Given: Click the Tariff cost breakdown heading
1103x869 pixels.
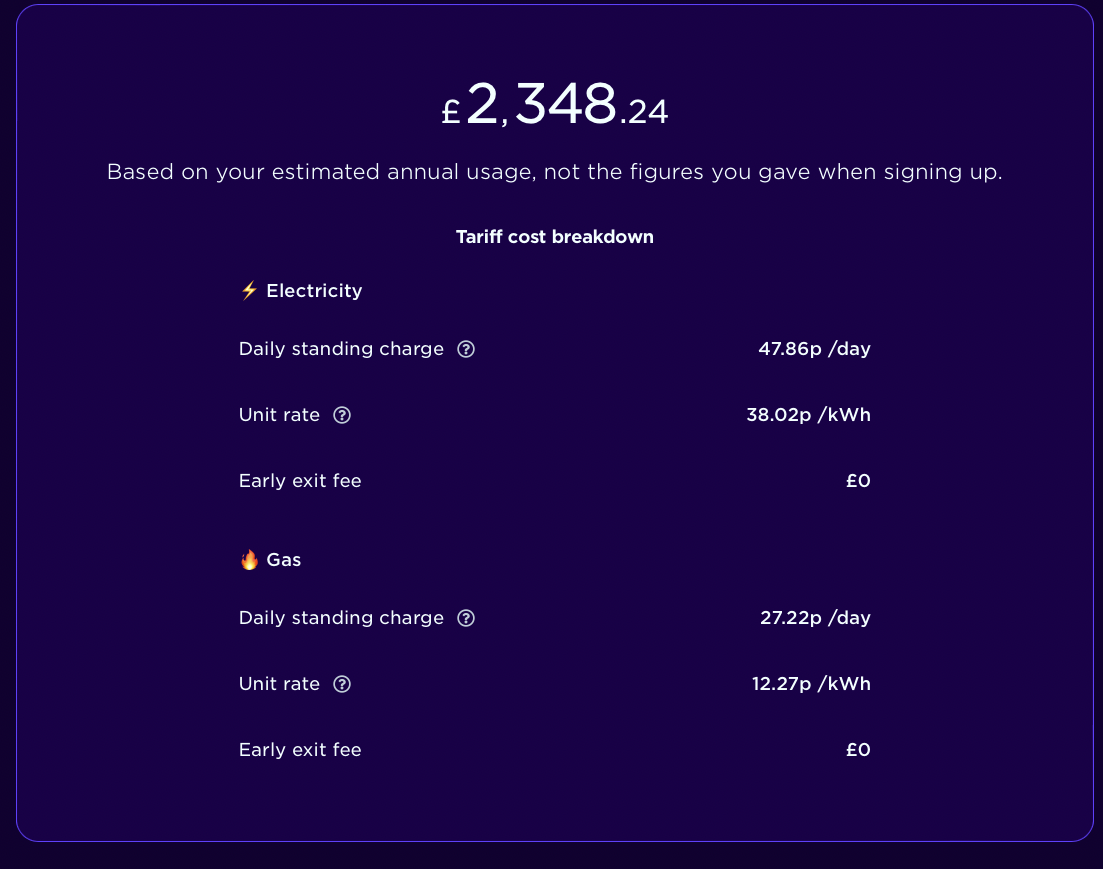Looking at the screenshot, I should (x=554, y=236).
